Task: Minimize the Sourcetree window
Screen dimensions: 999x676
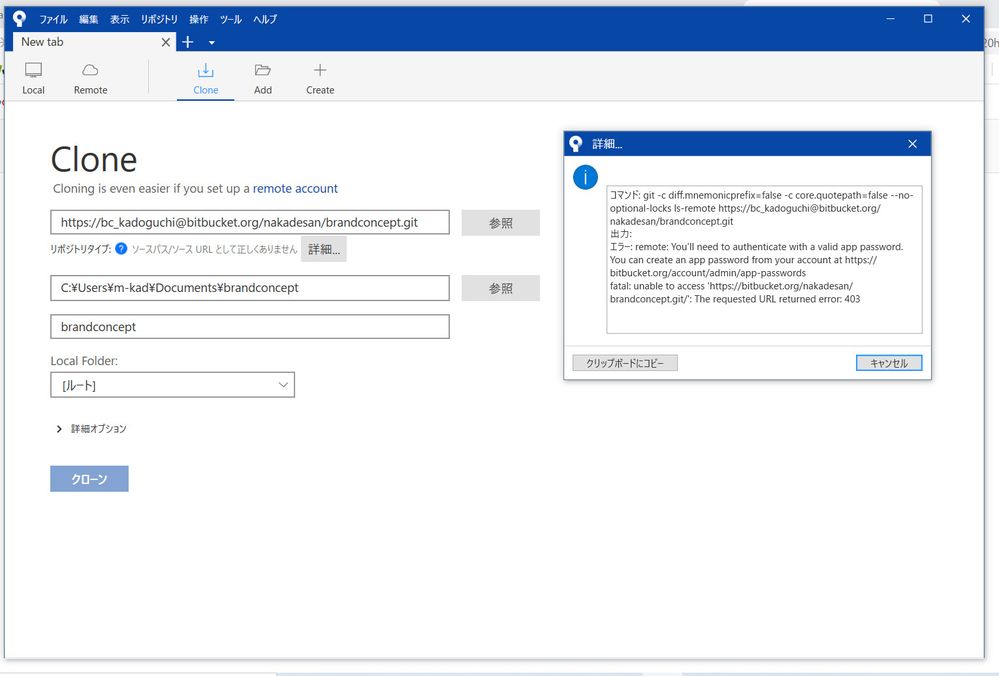Action: pyautogui.click(x=891, y=19)
